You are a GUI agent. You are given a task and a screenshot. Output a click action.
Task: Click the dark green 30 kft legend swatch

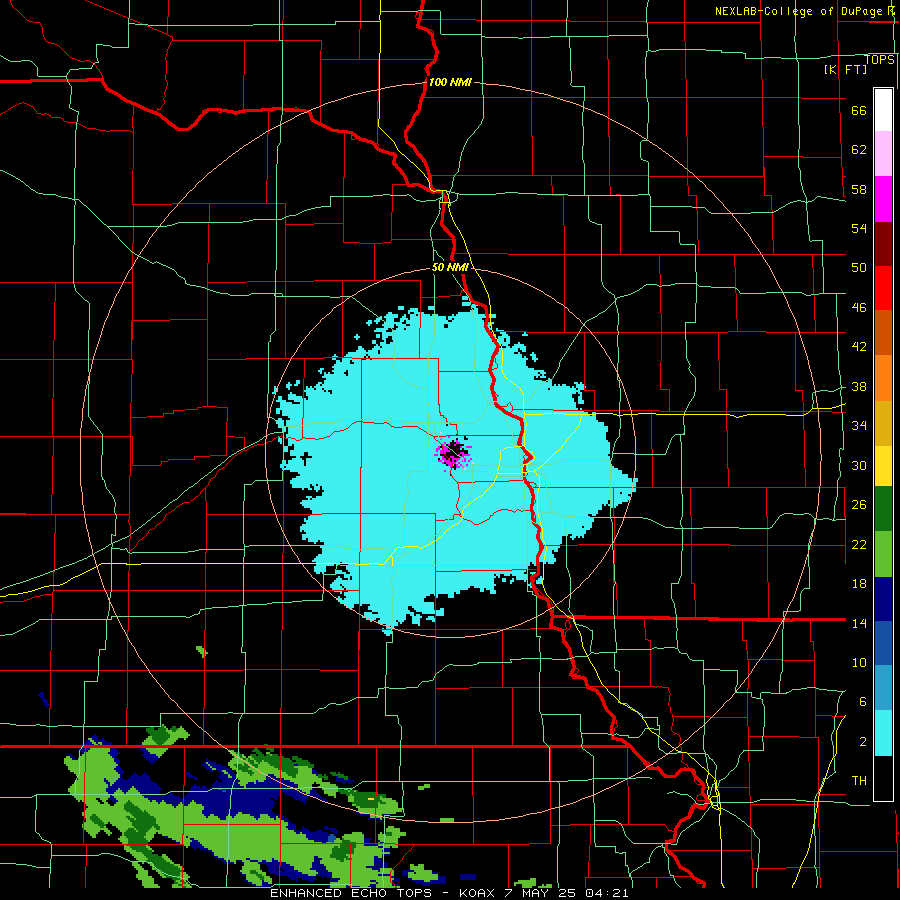(883, 509)
